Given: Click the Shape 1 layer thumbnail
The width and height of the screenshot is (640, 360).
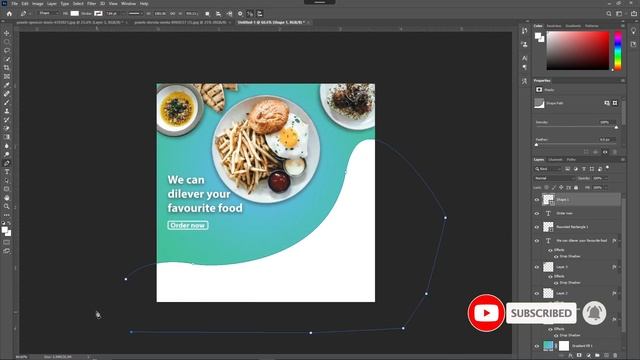Looking at the screenshot, I should click(548, 200).
